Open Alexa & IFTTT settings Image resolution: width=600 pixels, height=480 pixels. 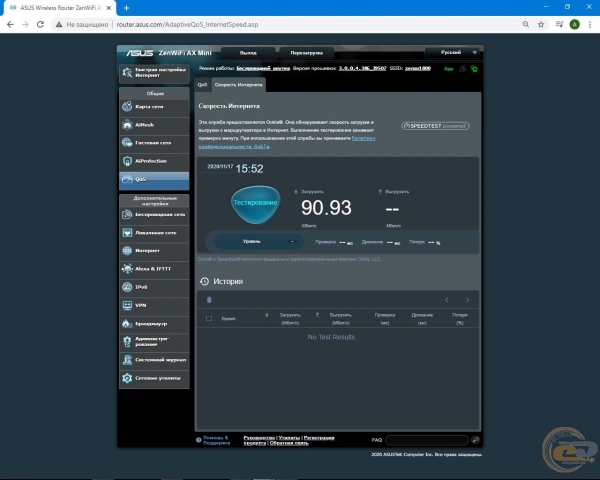[154, 269]
